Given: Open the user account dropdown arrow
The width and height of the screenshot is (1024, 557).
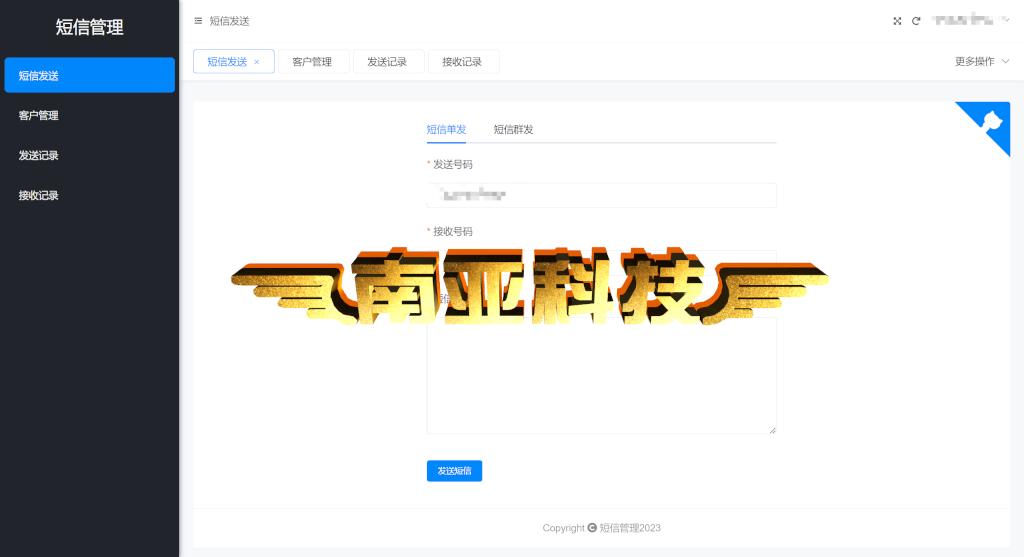Looking at the screenshot, I should click(1007, 20).
